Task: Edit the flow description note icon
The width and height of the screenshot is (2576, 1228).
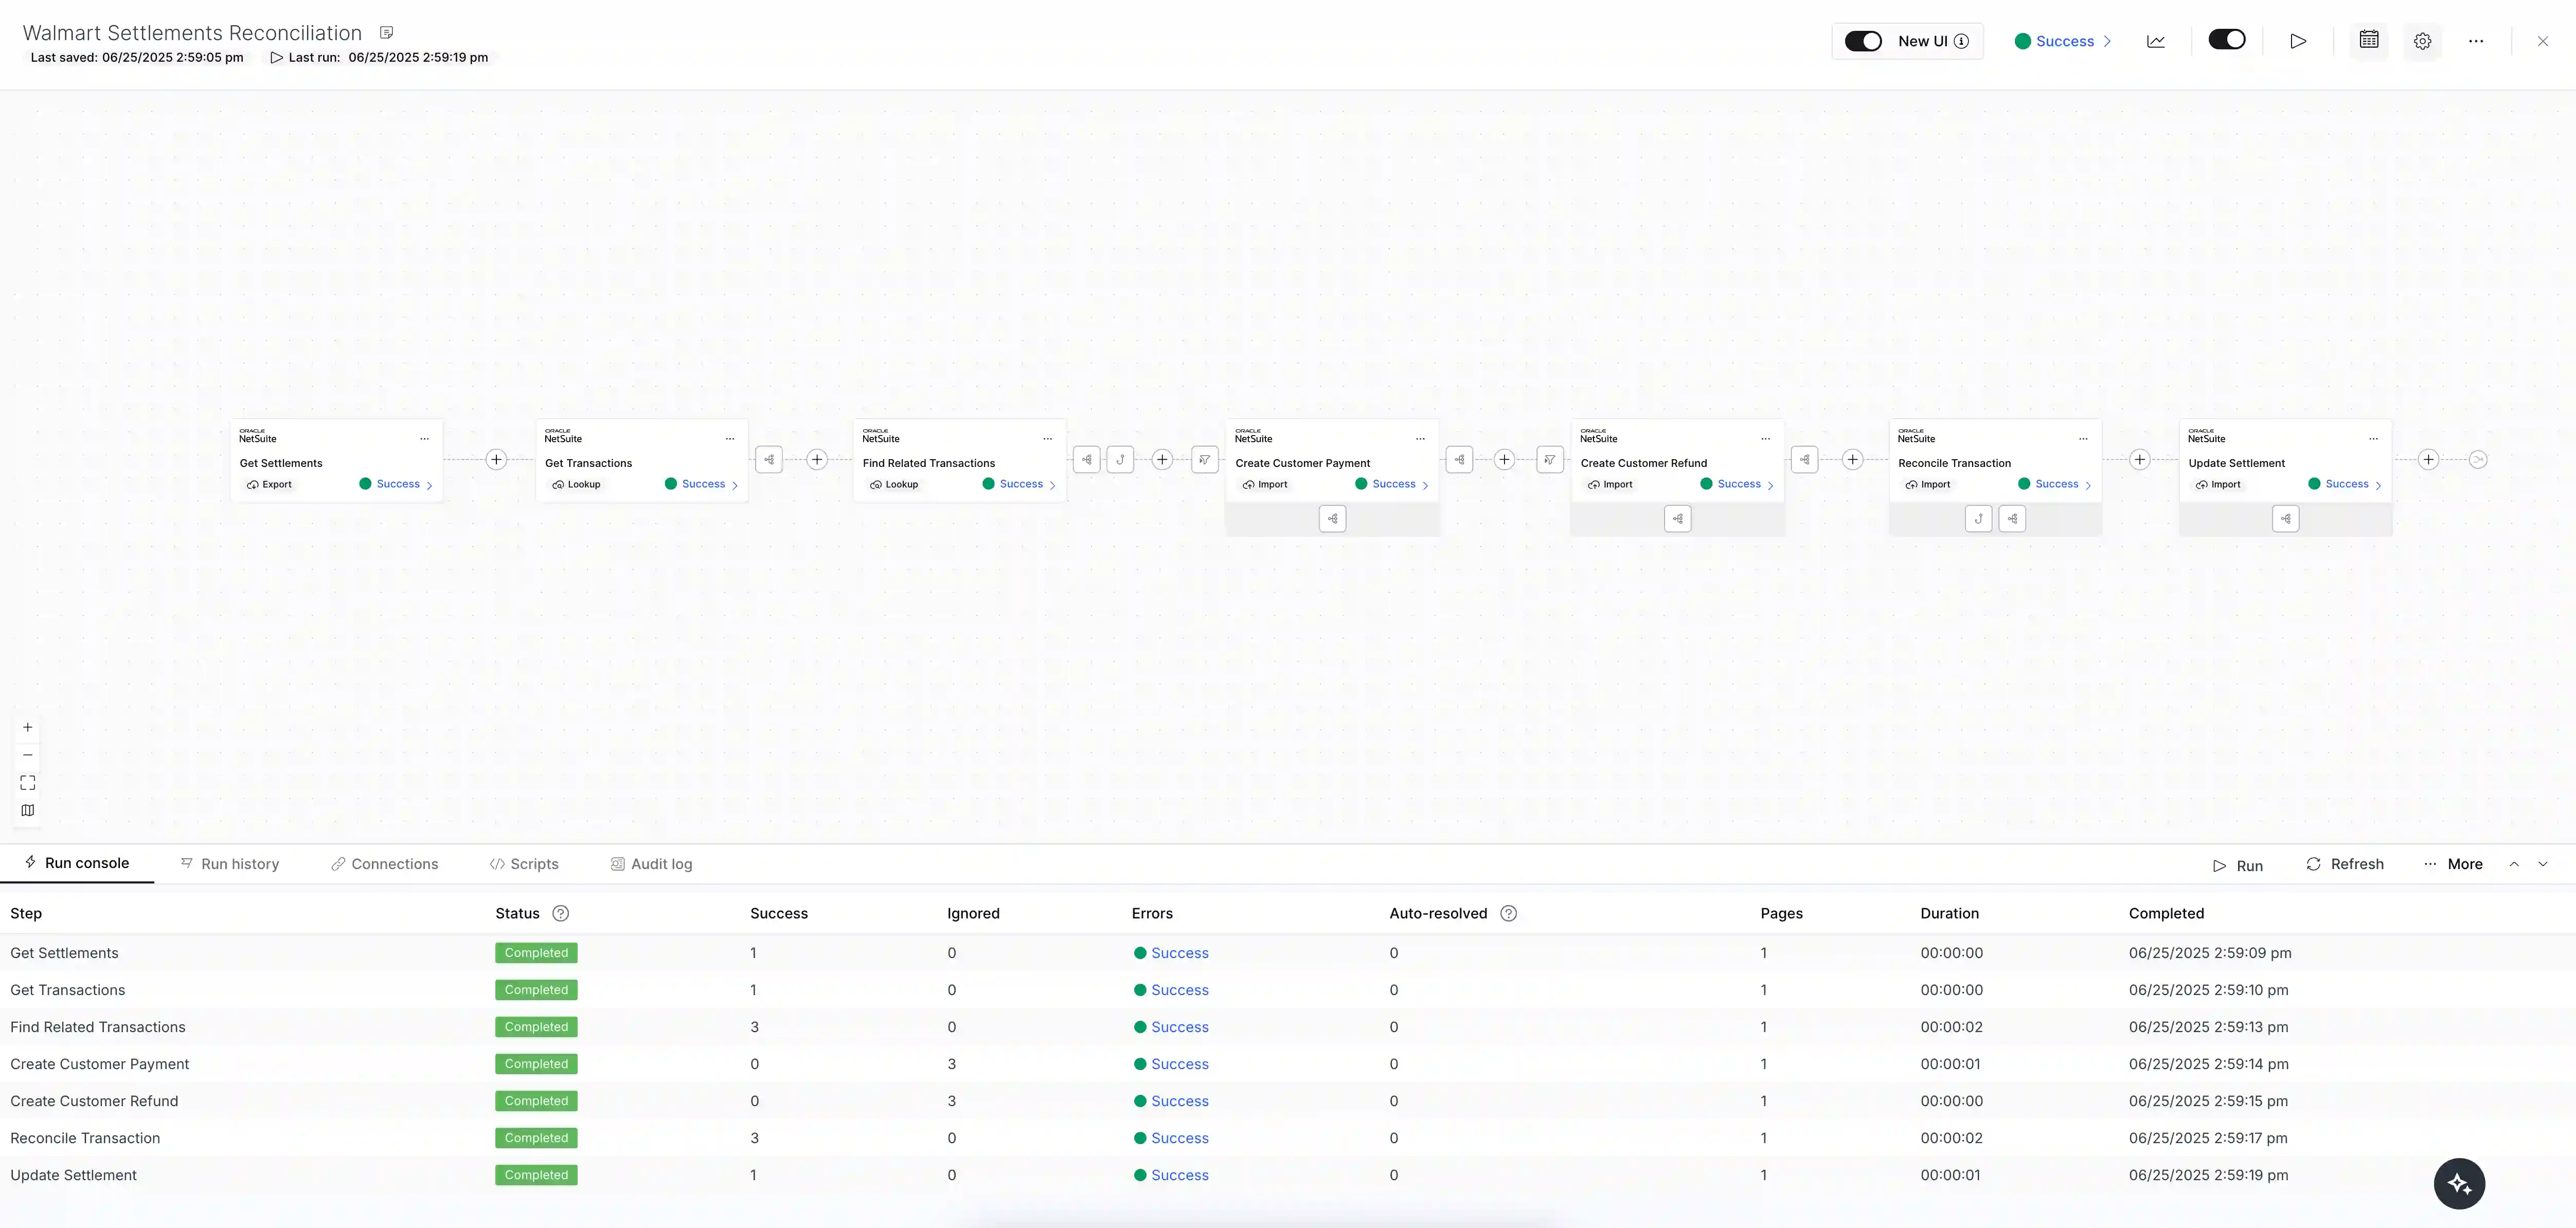Action: click(387, 33)
